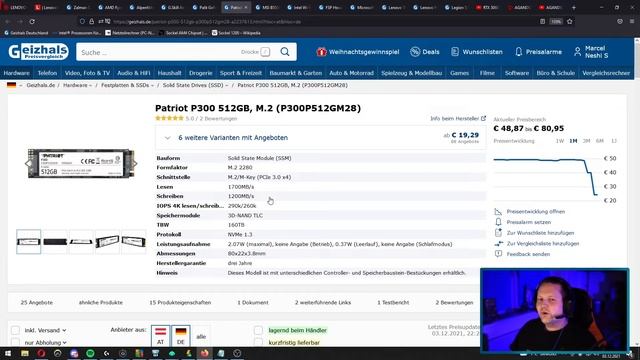Set price chart range to 6M
The height and width of the screenshot is (360, 640).
(600, 141)
